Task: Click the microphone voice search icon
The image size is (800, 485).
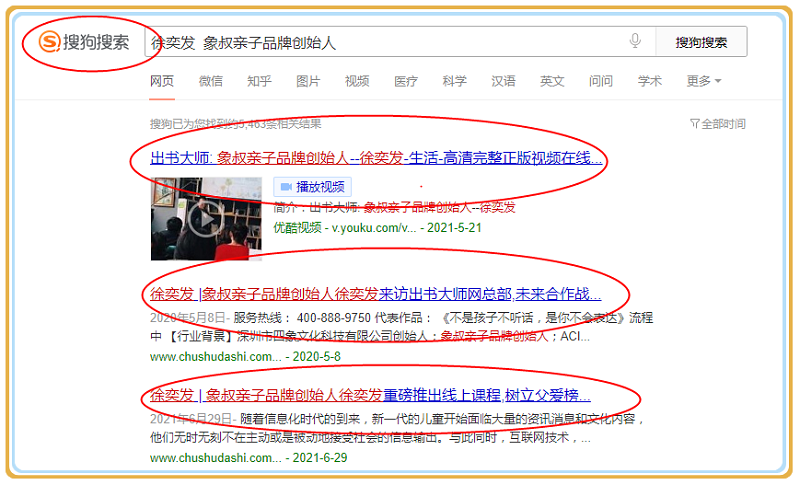Action: pyautogui.click(x=635, y=41)
